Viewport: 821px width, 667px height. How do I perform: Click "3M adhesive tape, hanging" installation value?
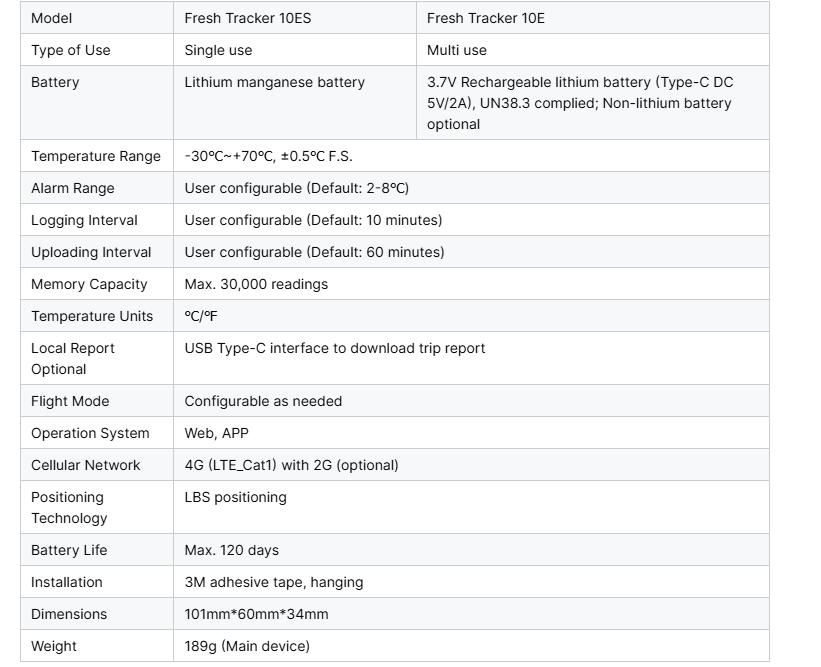pyautogui.click(x=273, y=582)
